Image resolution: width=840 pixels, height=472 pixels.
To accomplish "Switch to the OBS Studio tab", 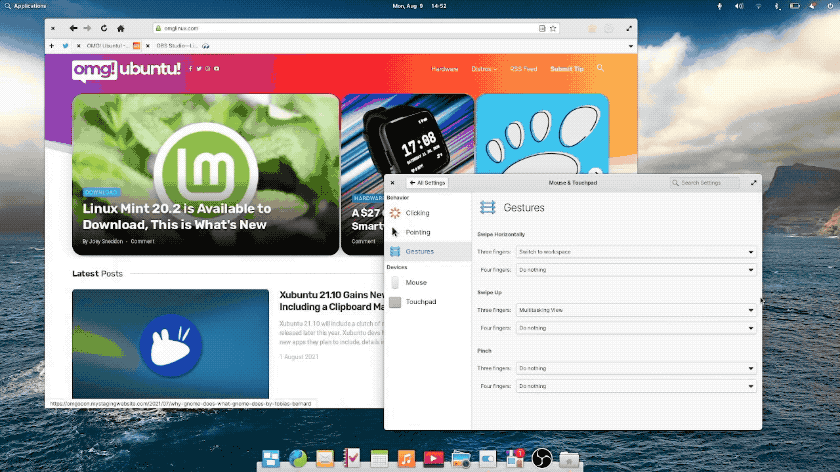I will pos(177,46).
